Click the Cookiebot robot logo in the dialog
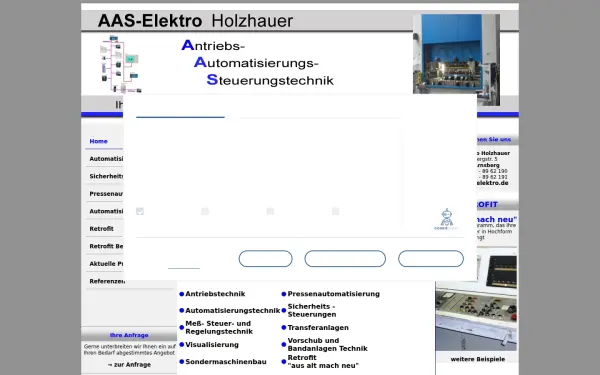This screenshot has width=600, height=375. tap(446, 219)
